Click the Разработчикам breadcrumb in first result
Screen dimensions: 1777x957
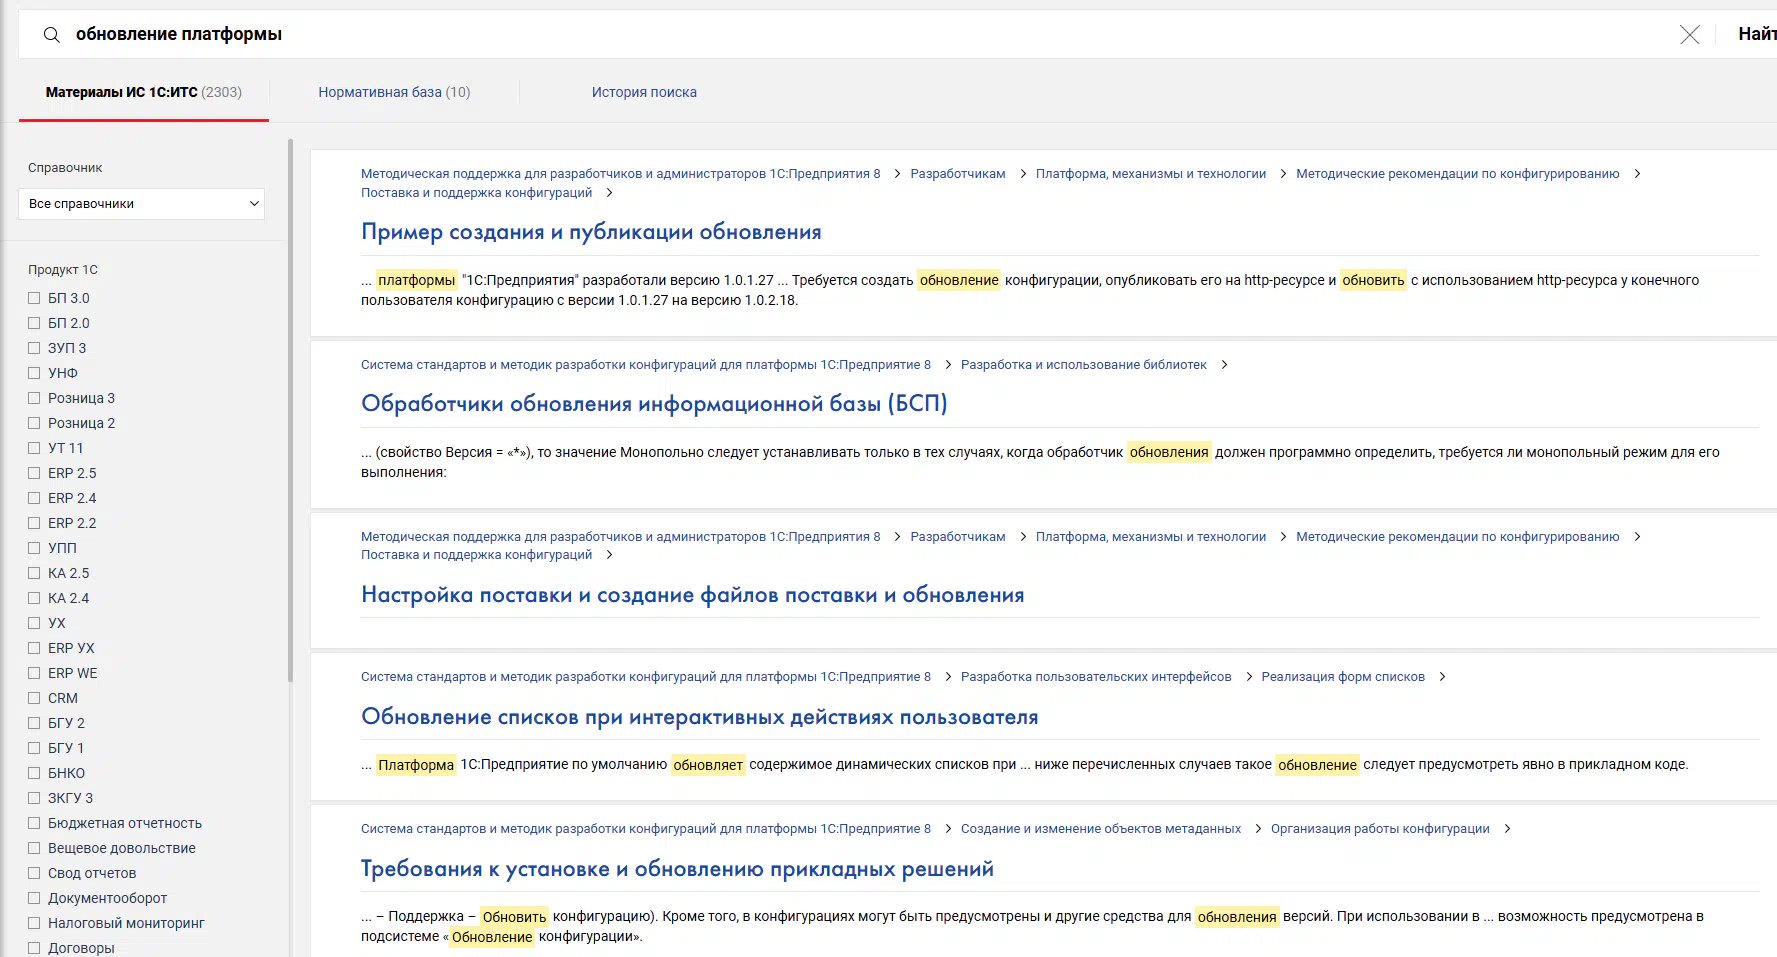coord(957,174)
